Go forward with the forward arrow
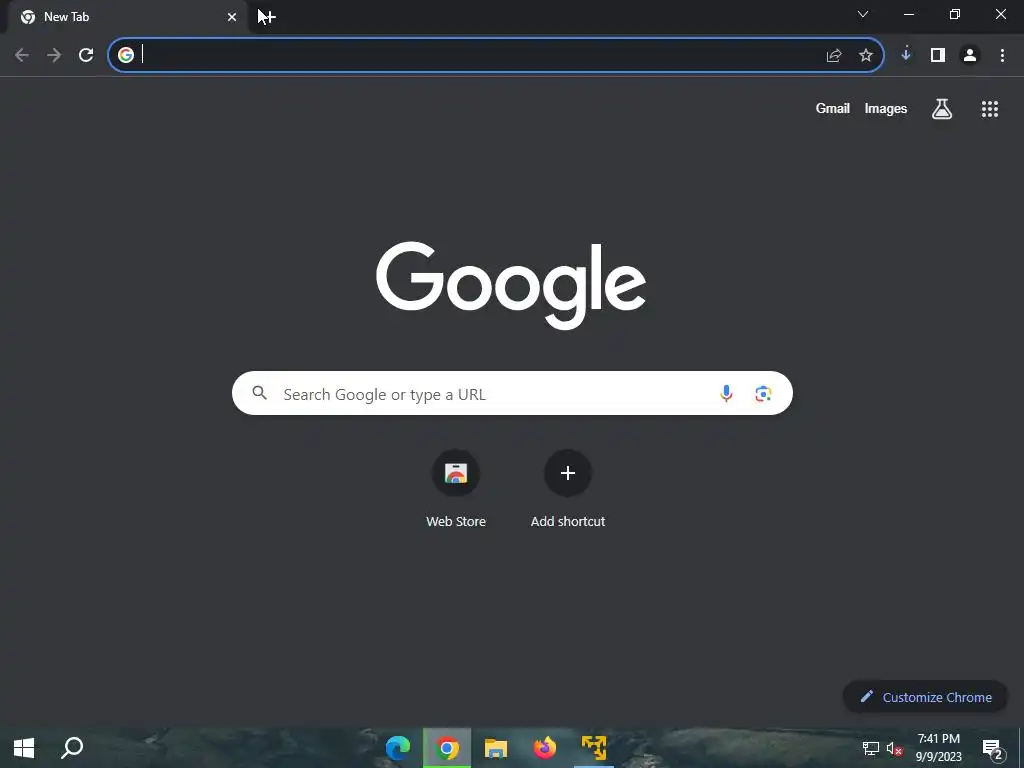 point(54,56)
